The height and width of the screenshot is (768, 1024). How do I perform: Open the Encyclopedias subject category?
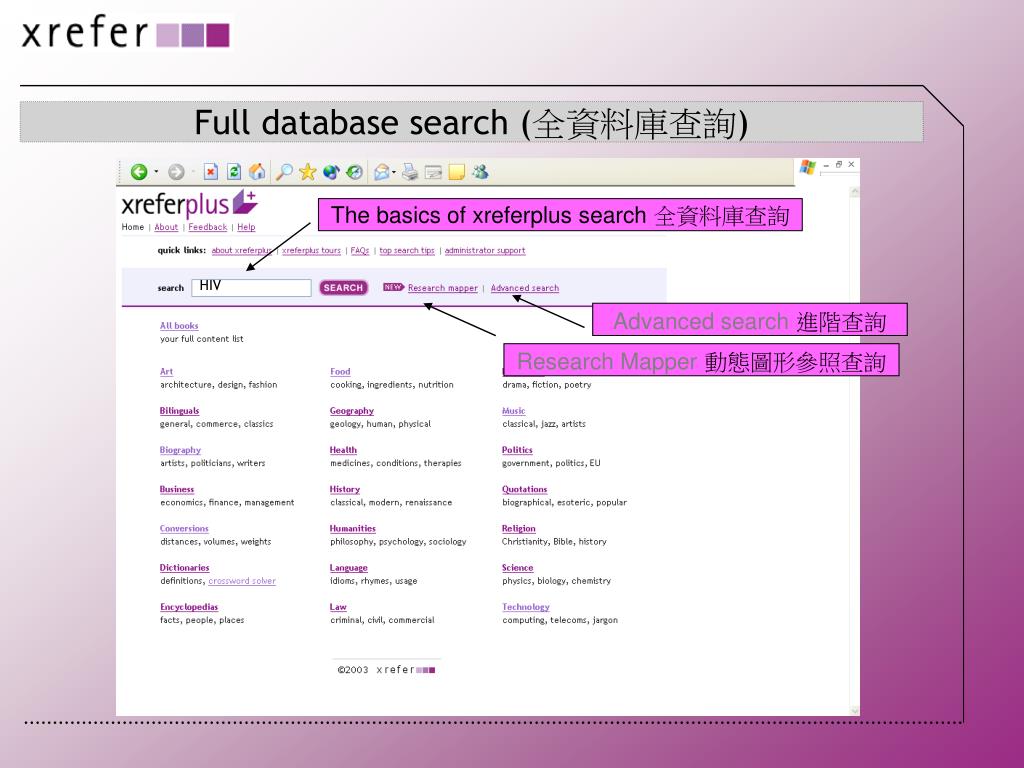pyautogui.click(x=189, y=606)
